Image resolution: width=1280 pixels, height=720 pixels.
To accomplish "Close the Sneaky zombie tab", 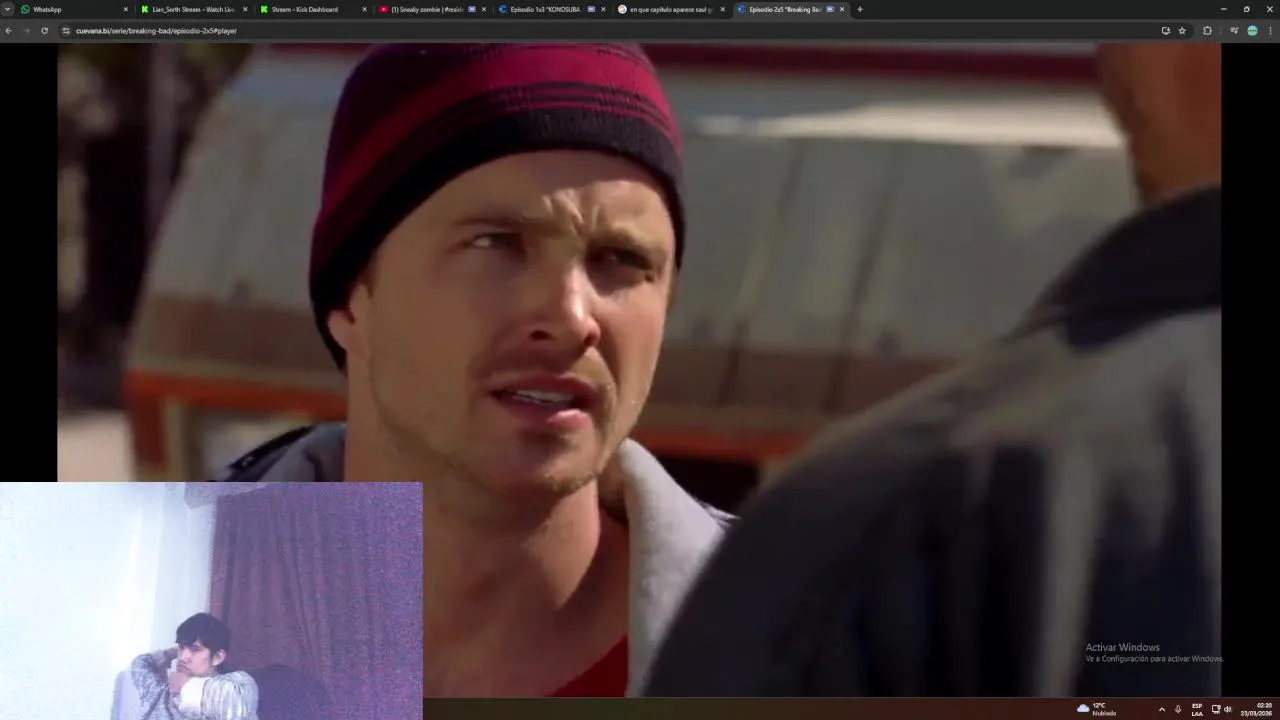I will 484,9.
